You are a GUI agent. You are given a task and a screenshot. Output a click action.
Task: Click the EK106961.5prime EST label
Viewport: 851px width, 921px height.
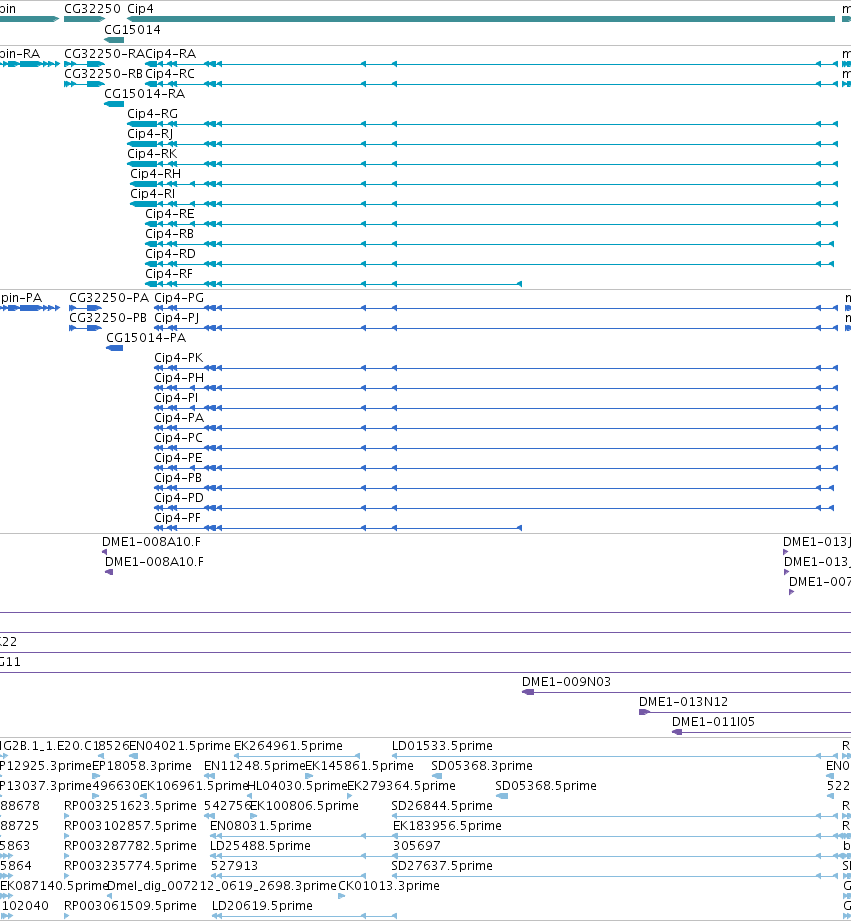click(194, 786)
